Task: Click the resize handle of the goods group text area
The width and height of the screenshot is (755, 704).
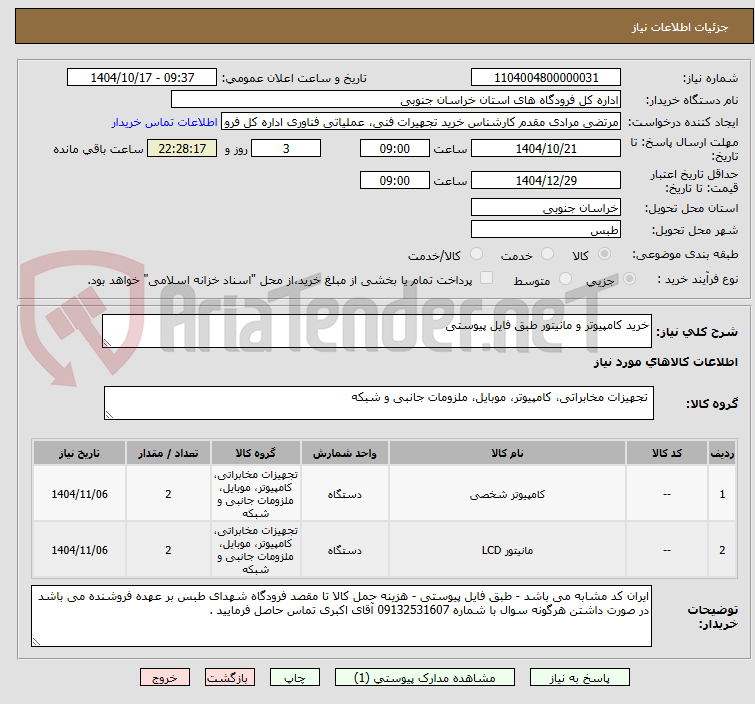Action: coord(109,415)
